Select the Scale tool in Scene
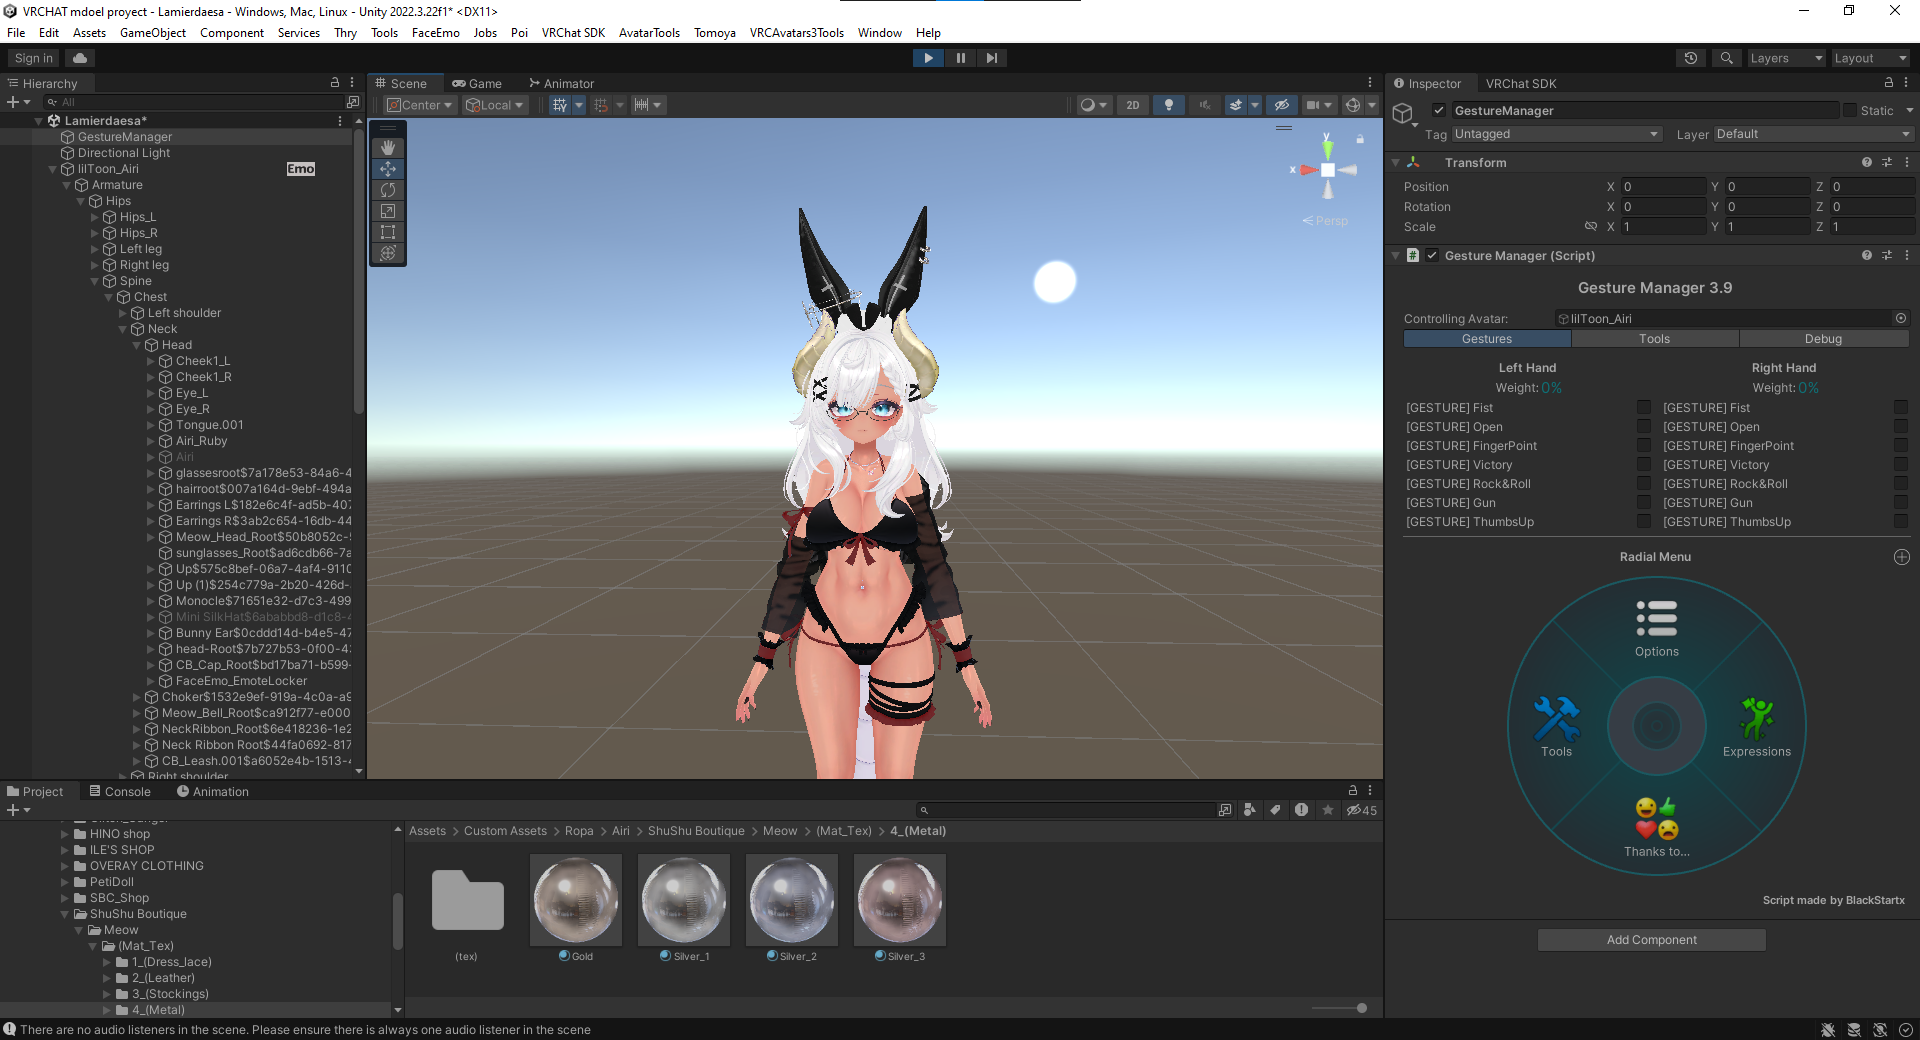Image resolution: width=1920 pixels, height=1040 pixels. pyautogui.click(x=388, y=211)
